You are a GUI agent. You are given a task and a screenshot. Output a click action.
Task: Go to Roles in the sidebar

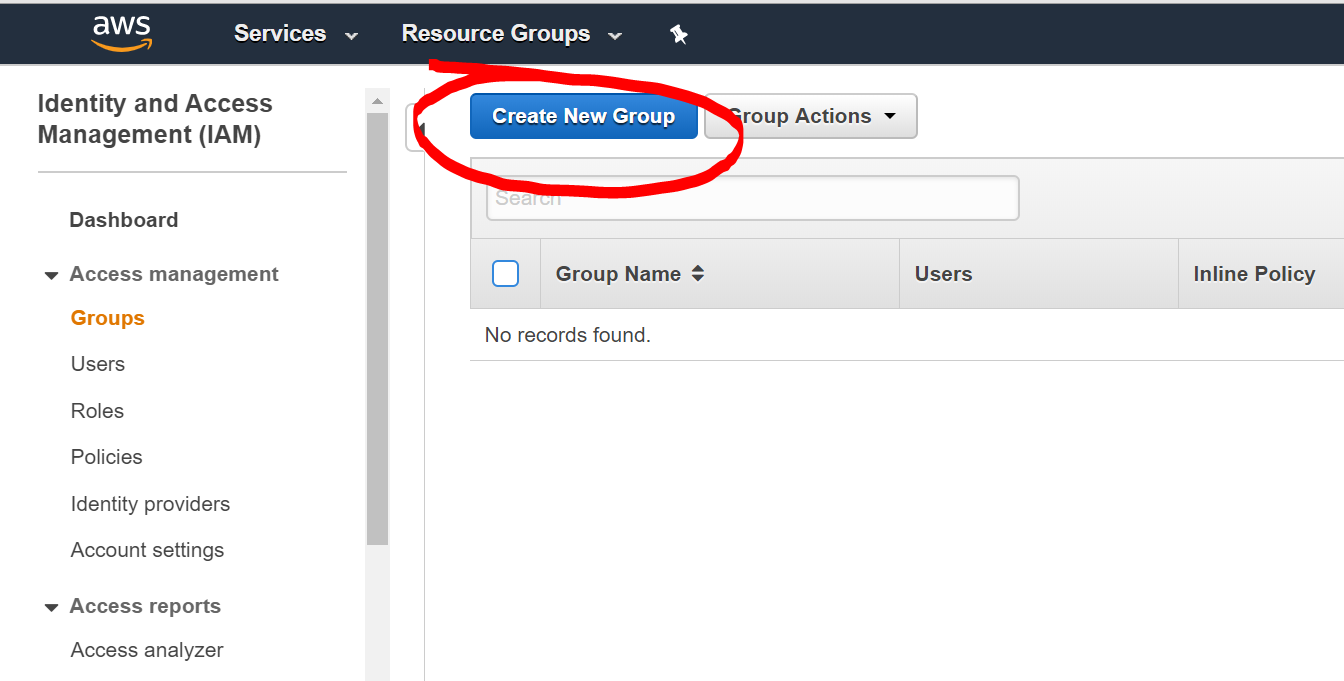click(x=97, y=411)
